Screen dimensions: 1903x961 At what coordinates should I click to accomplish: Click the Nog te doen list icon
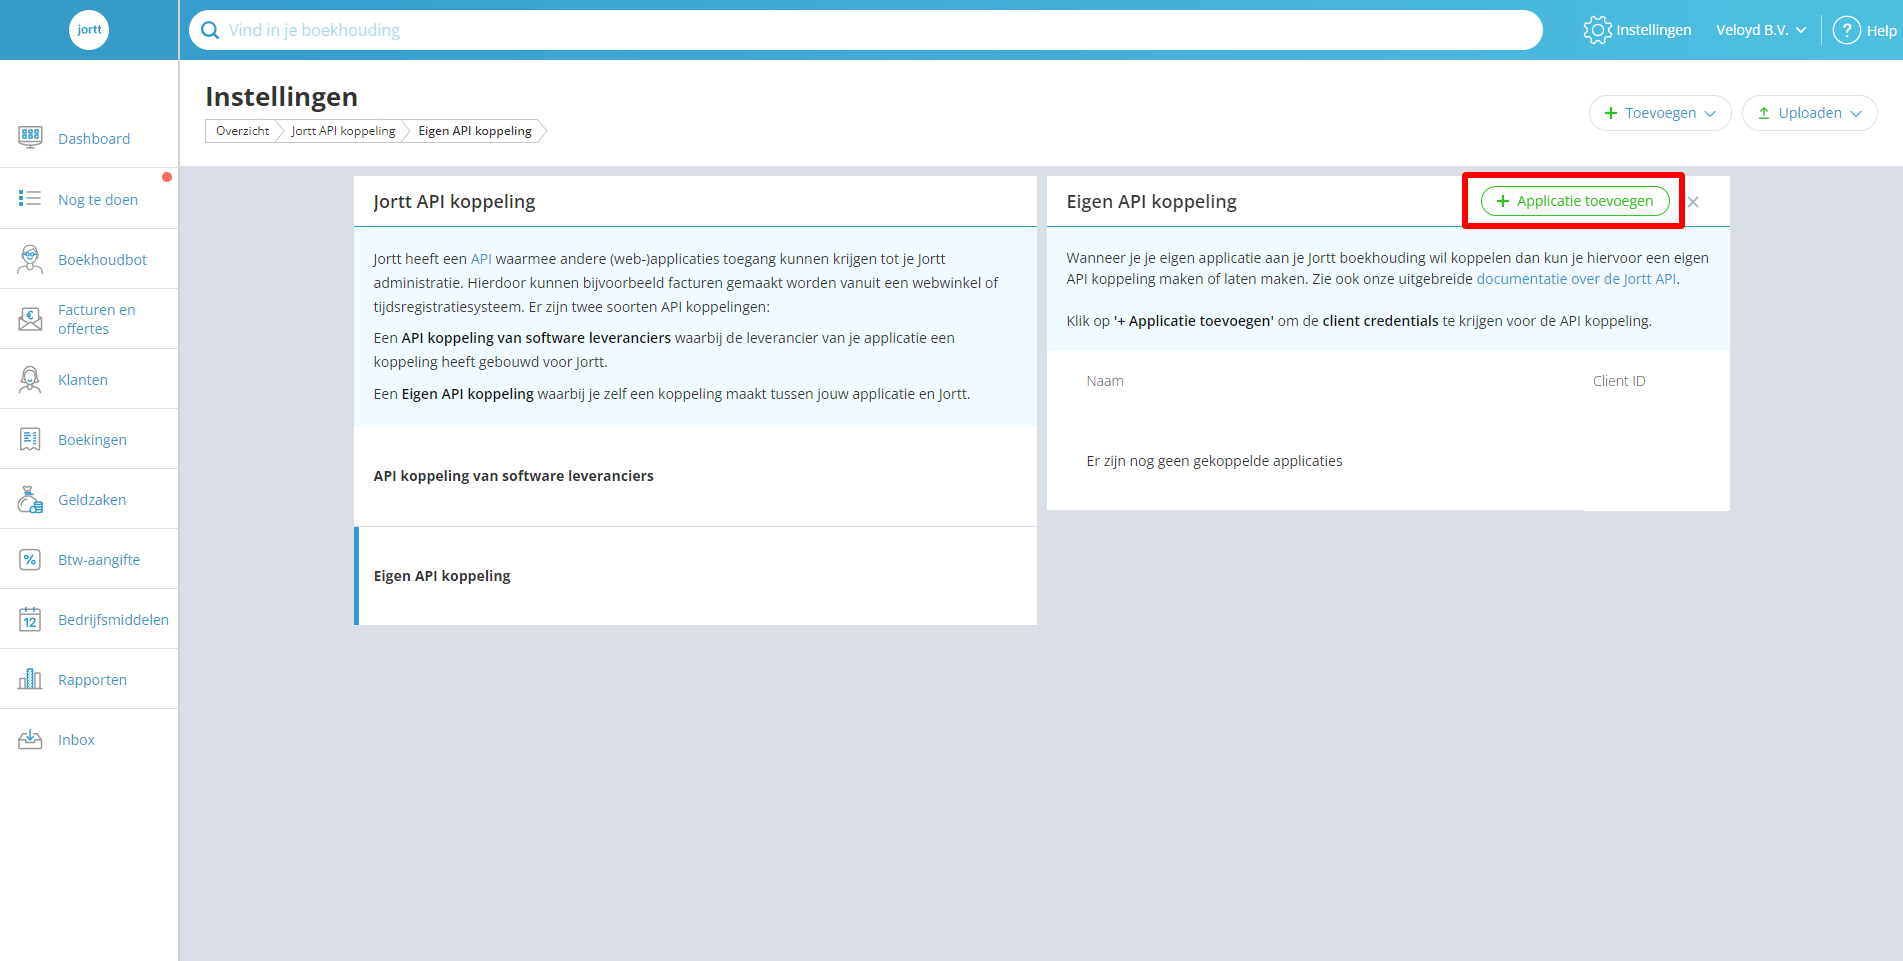click(x=30, y=199)
